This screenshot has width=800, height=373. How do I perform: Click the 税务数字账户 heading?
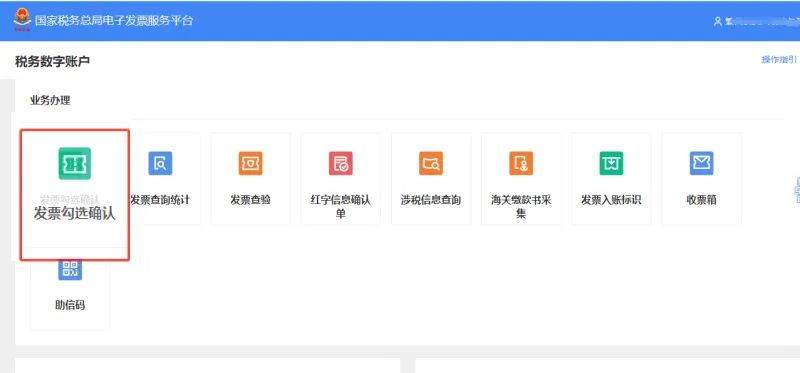point(53,62)
